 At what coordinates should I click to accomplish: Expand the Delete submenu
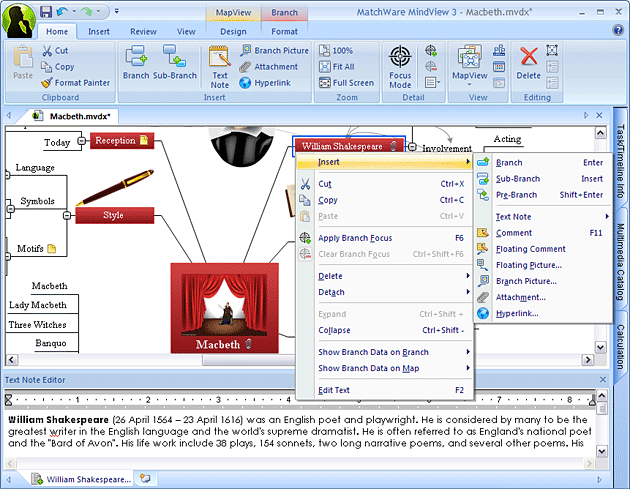385,276
